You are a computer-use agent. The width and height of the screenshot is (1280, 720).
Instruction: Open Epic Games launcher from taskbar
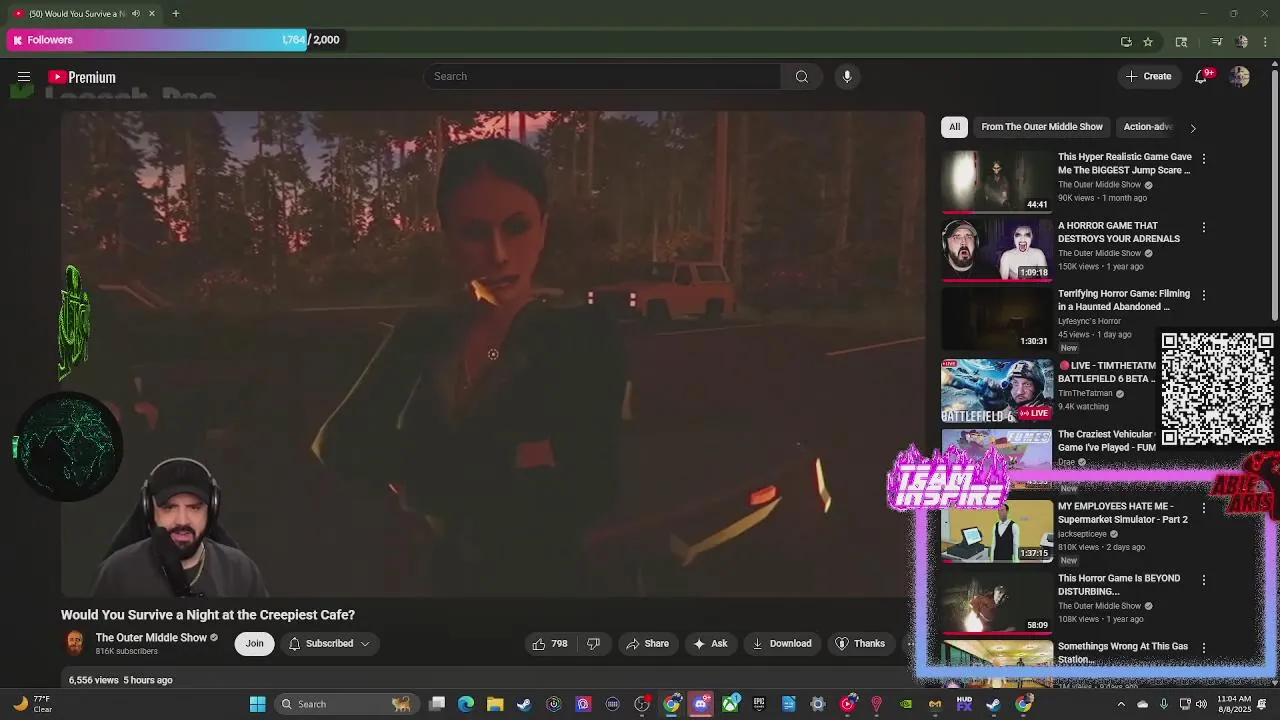click(759, 704)
